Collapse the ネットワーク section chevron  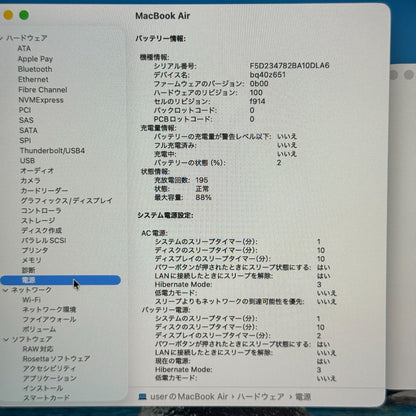6,290
